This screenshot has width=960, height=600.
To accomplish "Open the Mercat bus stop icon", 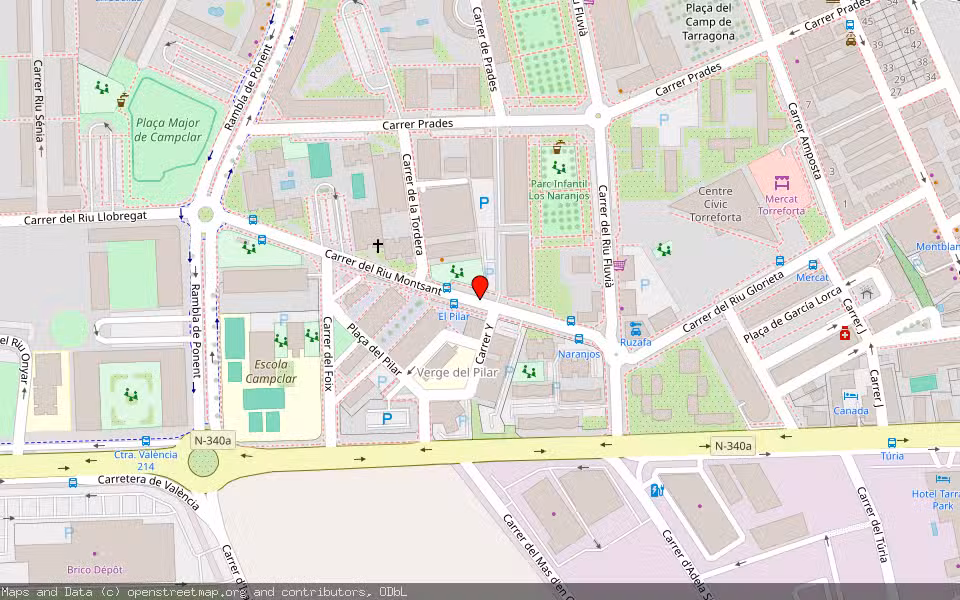I will (813, 265).
